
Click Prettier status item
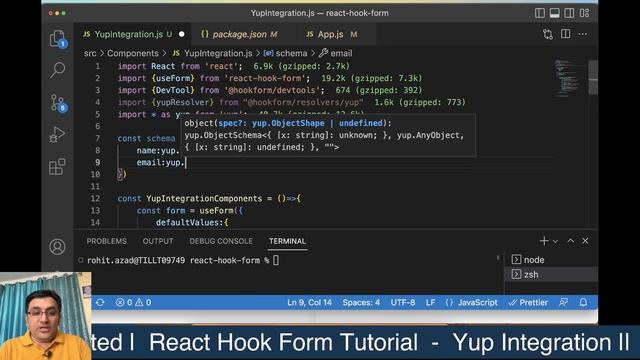(x=528, y=302)
